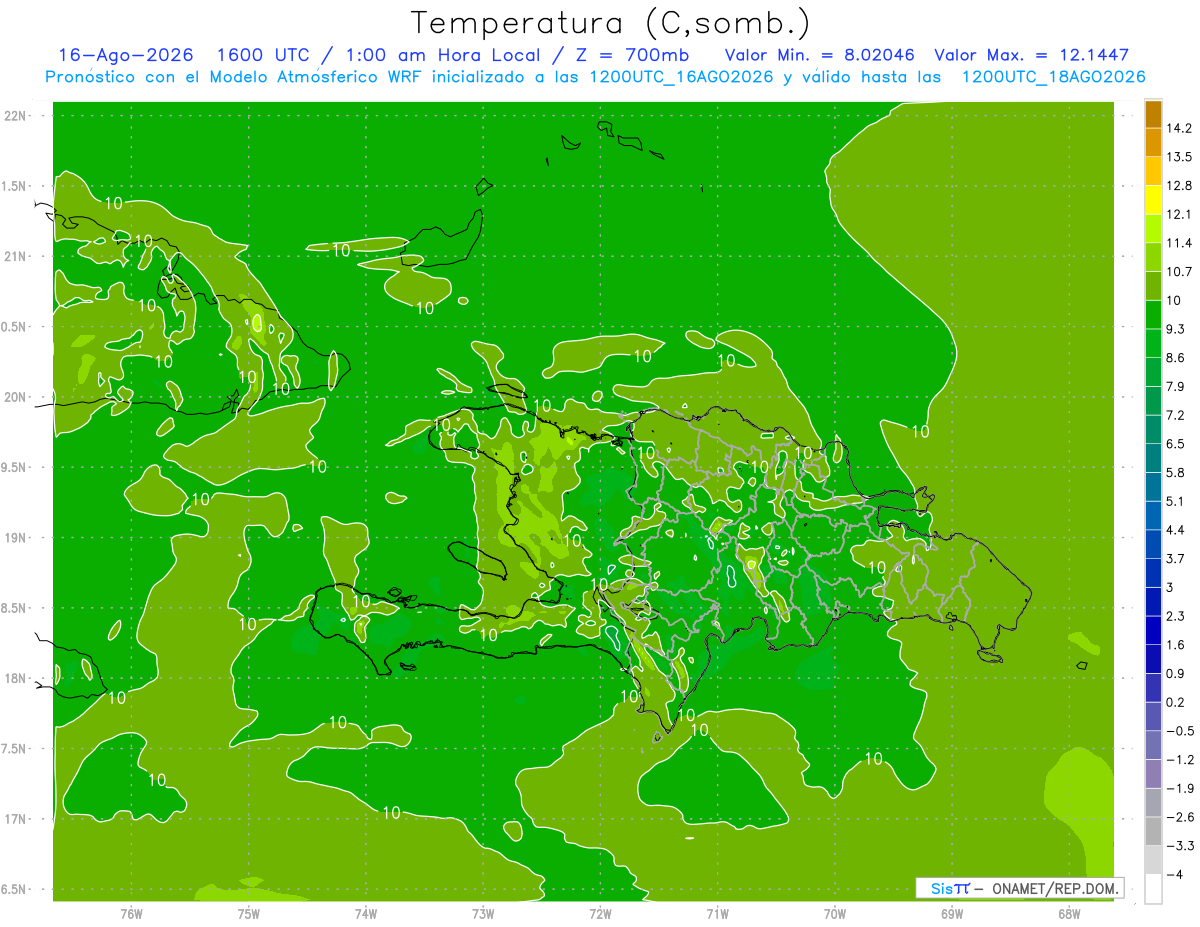The width and height of the screenshot is (1200, 927).
Task: Click the '73W' longitude axis label
Action: pos(483,914)
